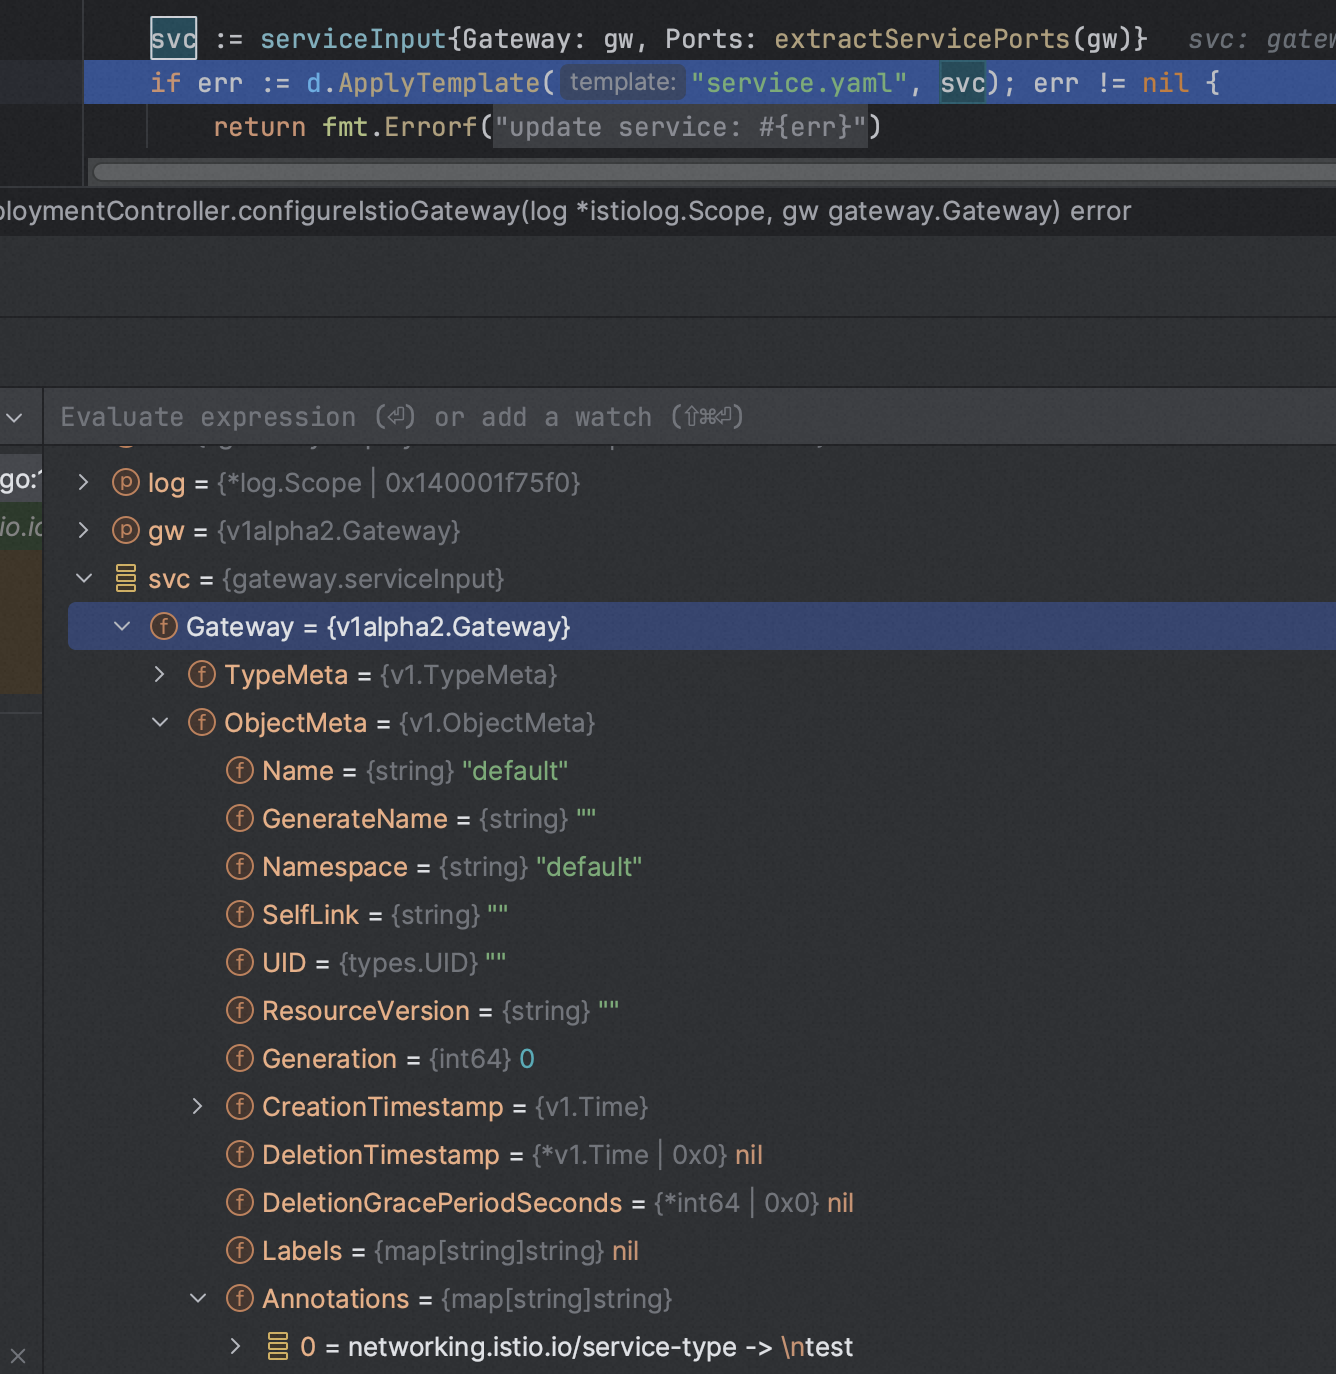This screenshot has height=1374, width=1336.
Task: Click "service.yaml" string in the code
Action: coord(799,83)
